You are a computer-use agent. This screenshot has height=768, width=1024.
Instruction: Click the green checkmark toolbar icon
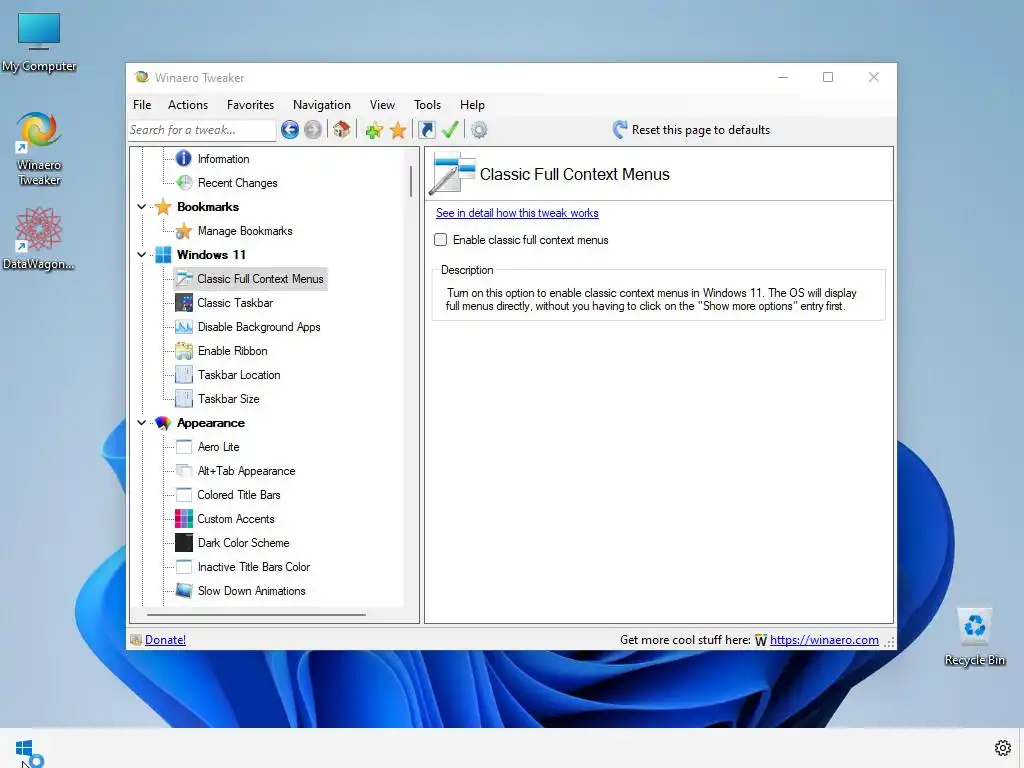click(450, 129)
